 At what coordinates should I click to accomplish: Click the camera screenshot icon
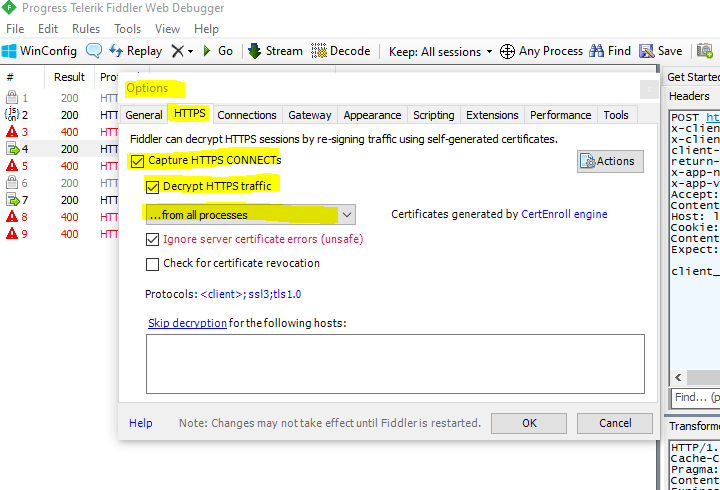click(x=704, y=51)
